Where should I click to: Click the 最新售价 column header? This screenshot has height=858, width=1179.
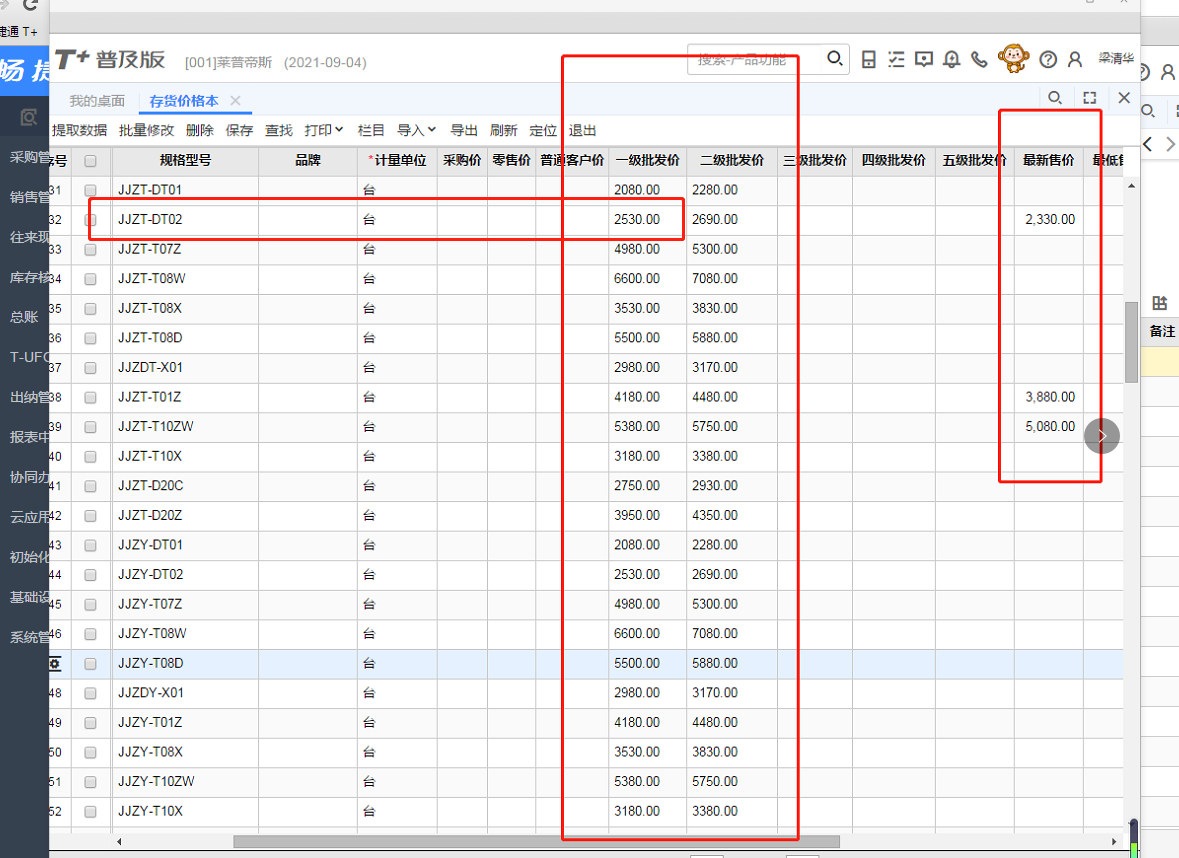[1048, 161]
